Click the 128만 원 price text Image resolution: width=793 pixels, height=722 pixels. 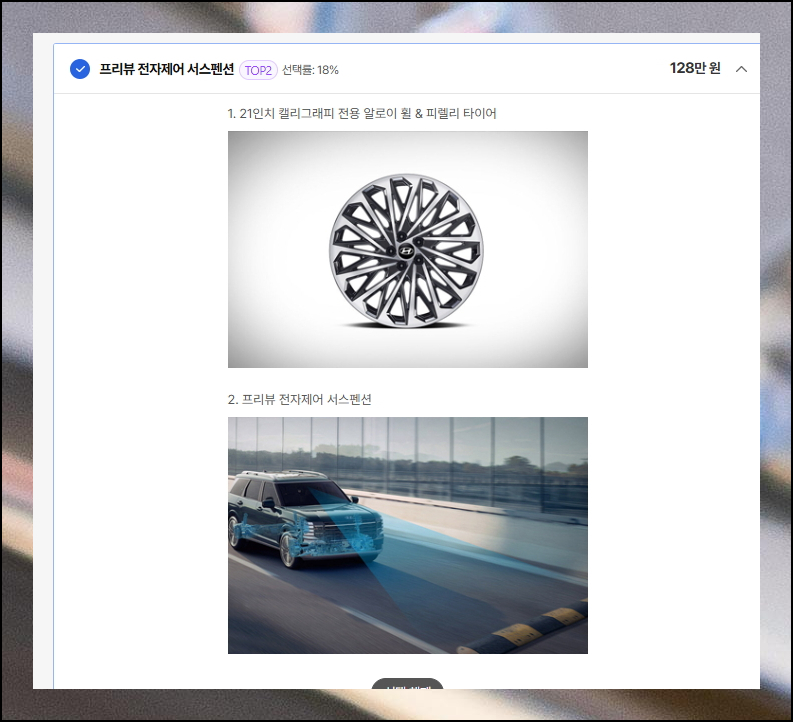click(694, 68)
